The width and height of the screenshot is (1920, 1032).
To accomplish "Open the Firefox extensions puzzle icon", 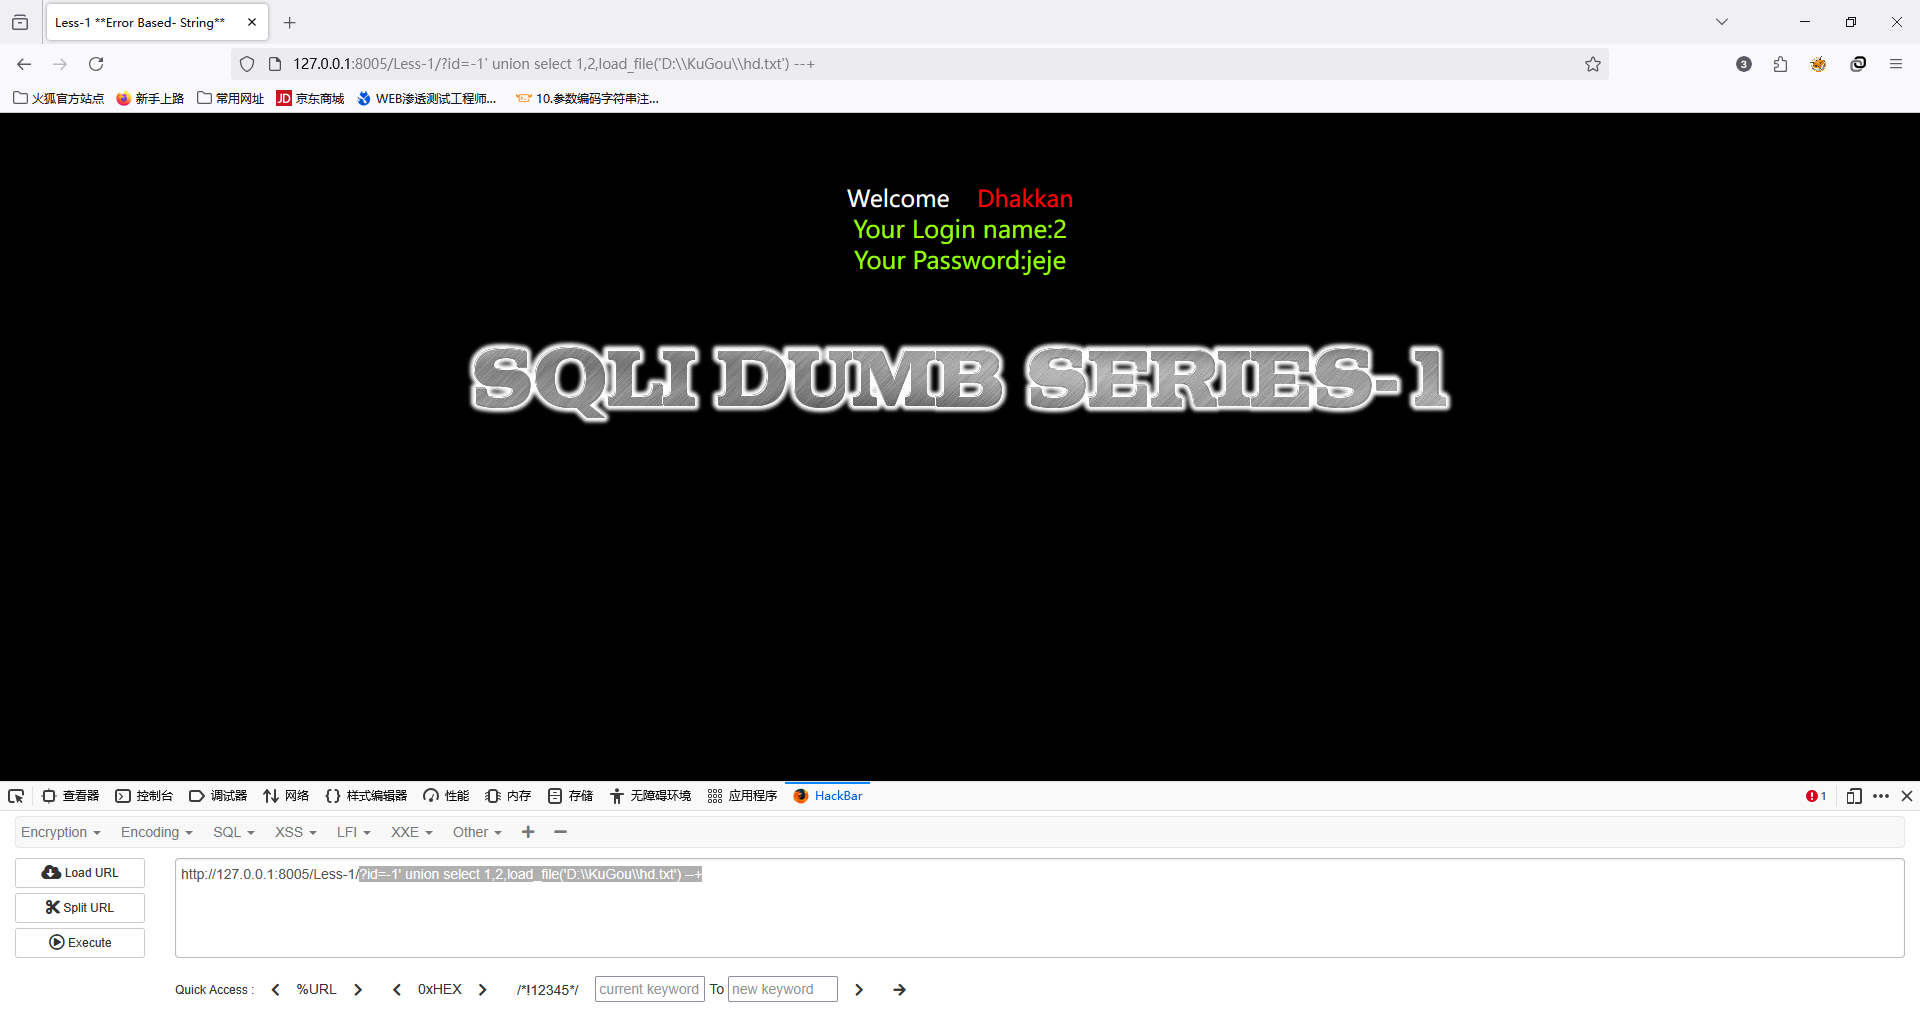I will [x=1780, y=64].
